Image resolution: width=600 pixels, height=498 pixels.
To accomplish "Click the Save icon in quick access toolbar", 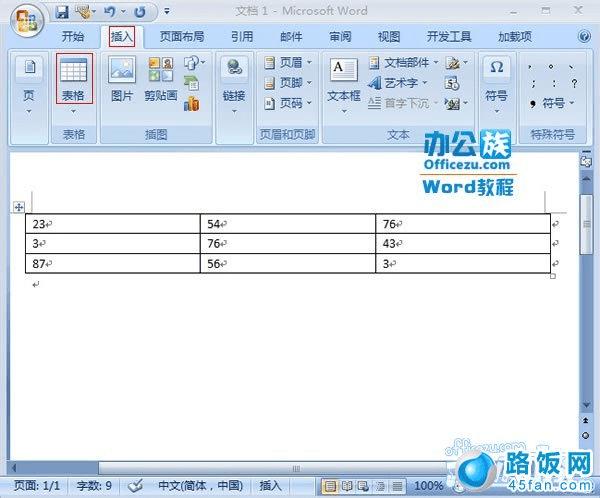I will point(62,12).
